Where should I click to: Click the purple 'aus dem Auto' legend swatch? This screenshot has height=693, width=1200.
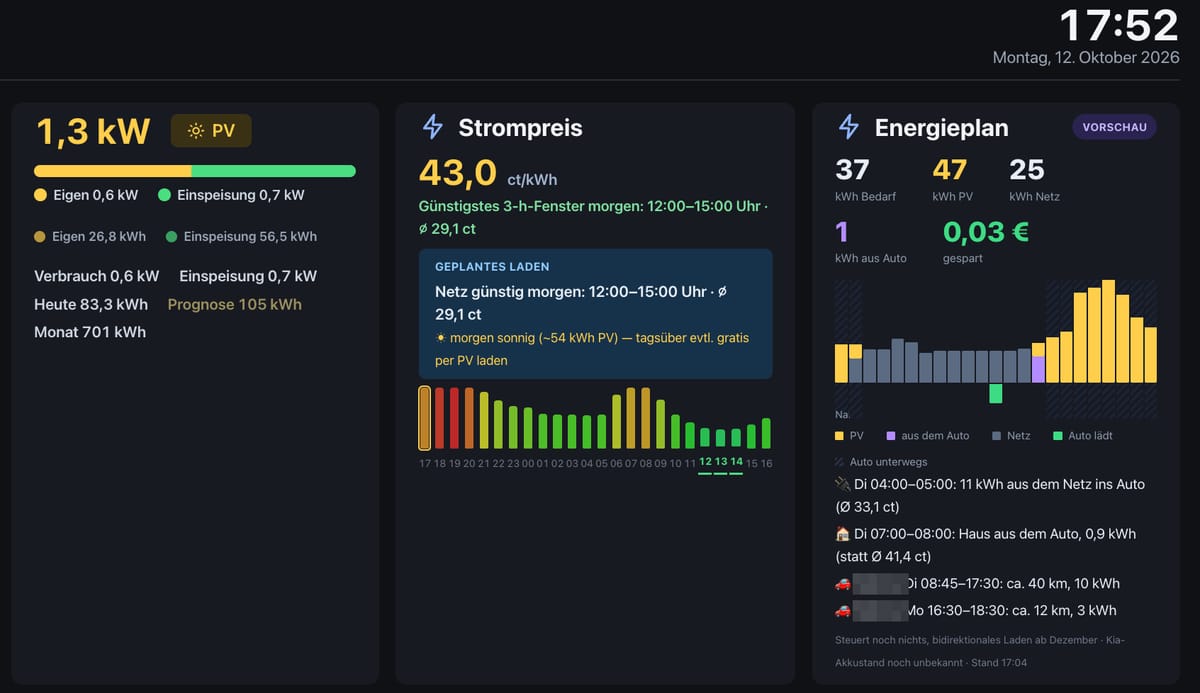point(891,436)
